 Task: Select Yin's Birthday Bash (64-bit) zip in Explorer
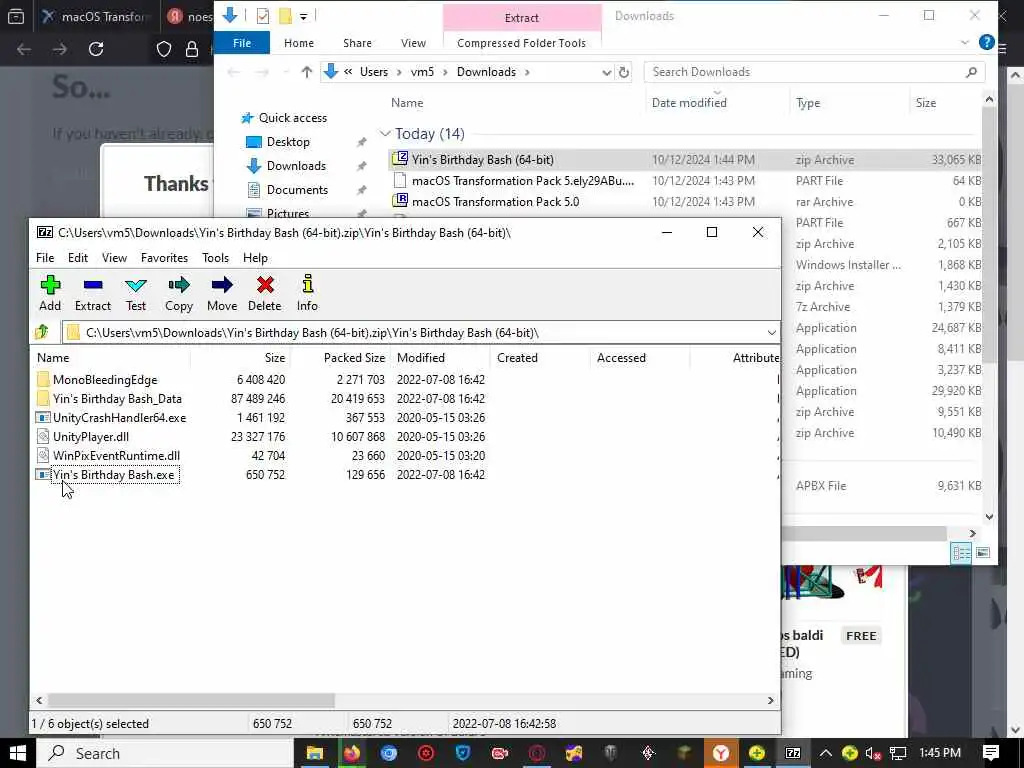coord(684,159)
